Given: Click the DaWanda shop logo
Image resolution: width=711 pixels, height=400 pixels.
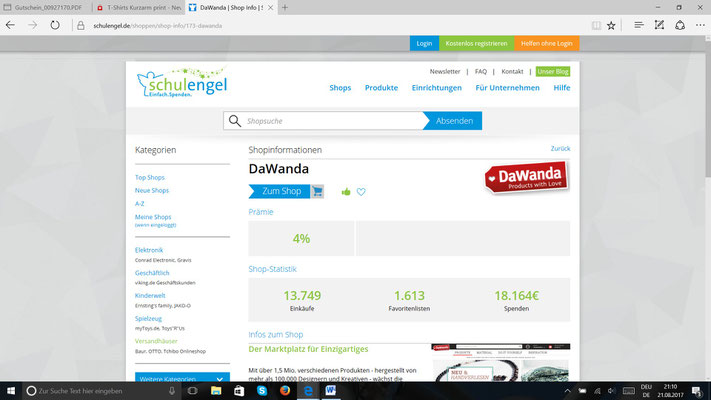Looking at the screenshot, I should (x=526, y=177).
